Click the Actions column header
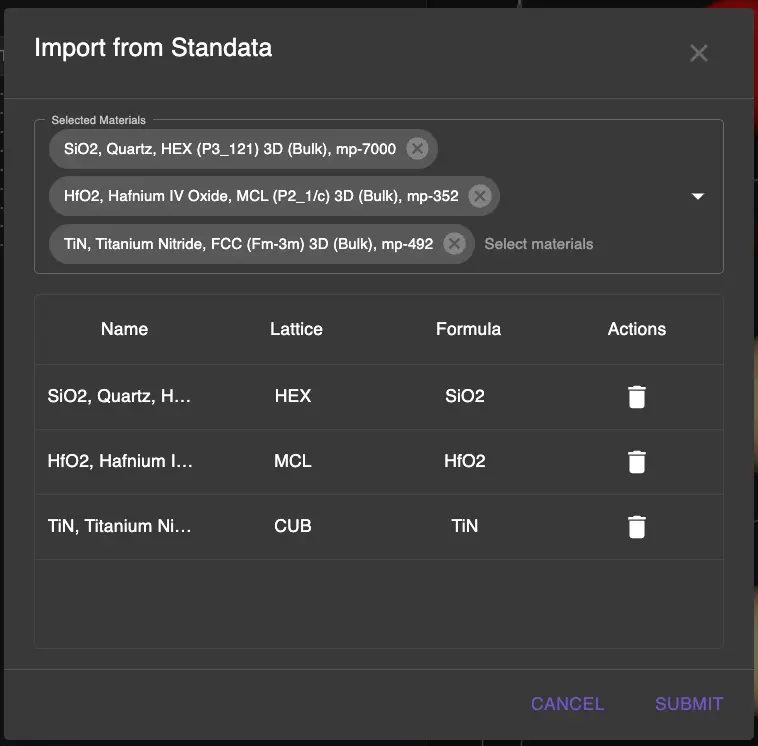This screenshot has height=746, width=758. [x=636, y=329]
